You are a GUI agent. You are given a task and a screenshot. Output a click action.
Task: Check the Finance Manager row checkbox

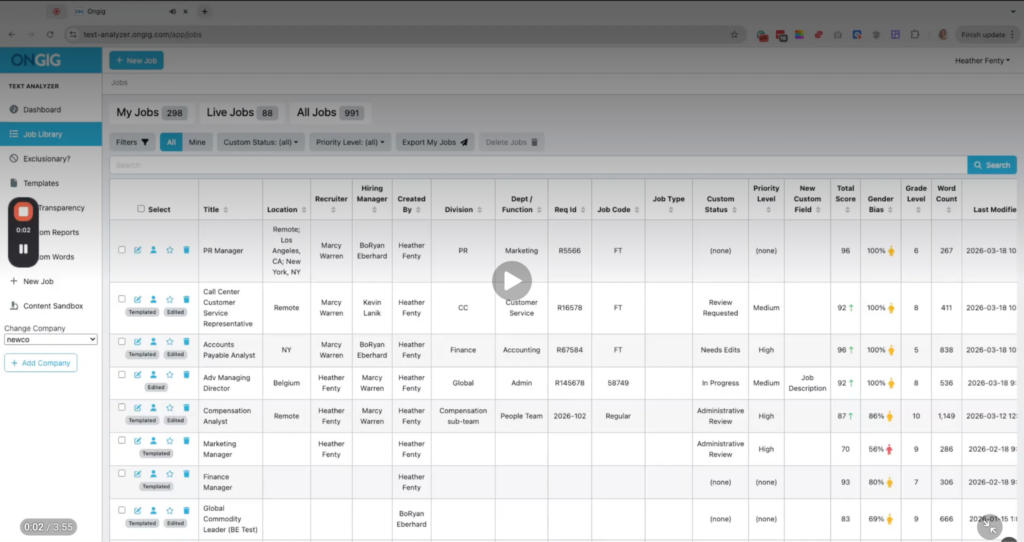(121, 473)
